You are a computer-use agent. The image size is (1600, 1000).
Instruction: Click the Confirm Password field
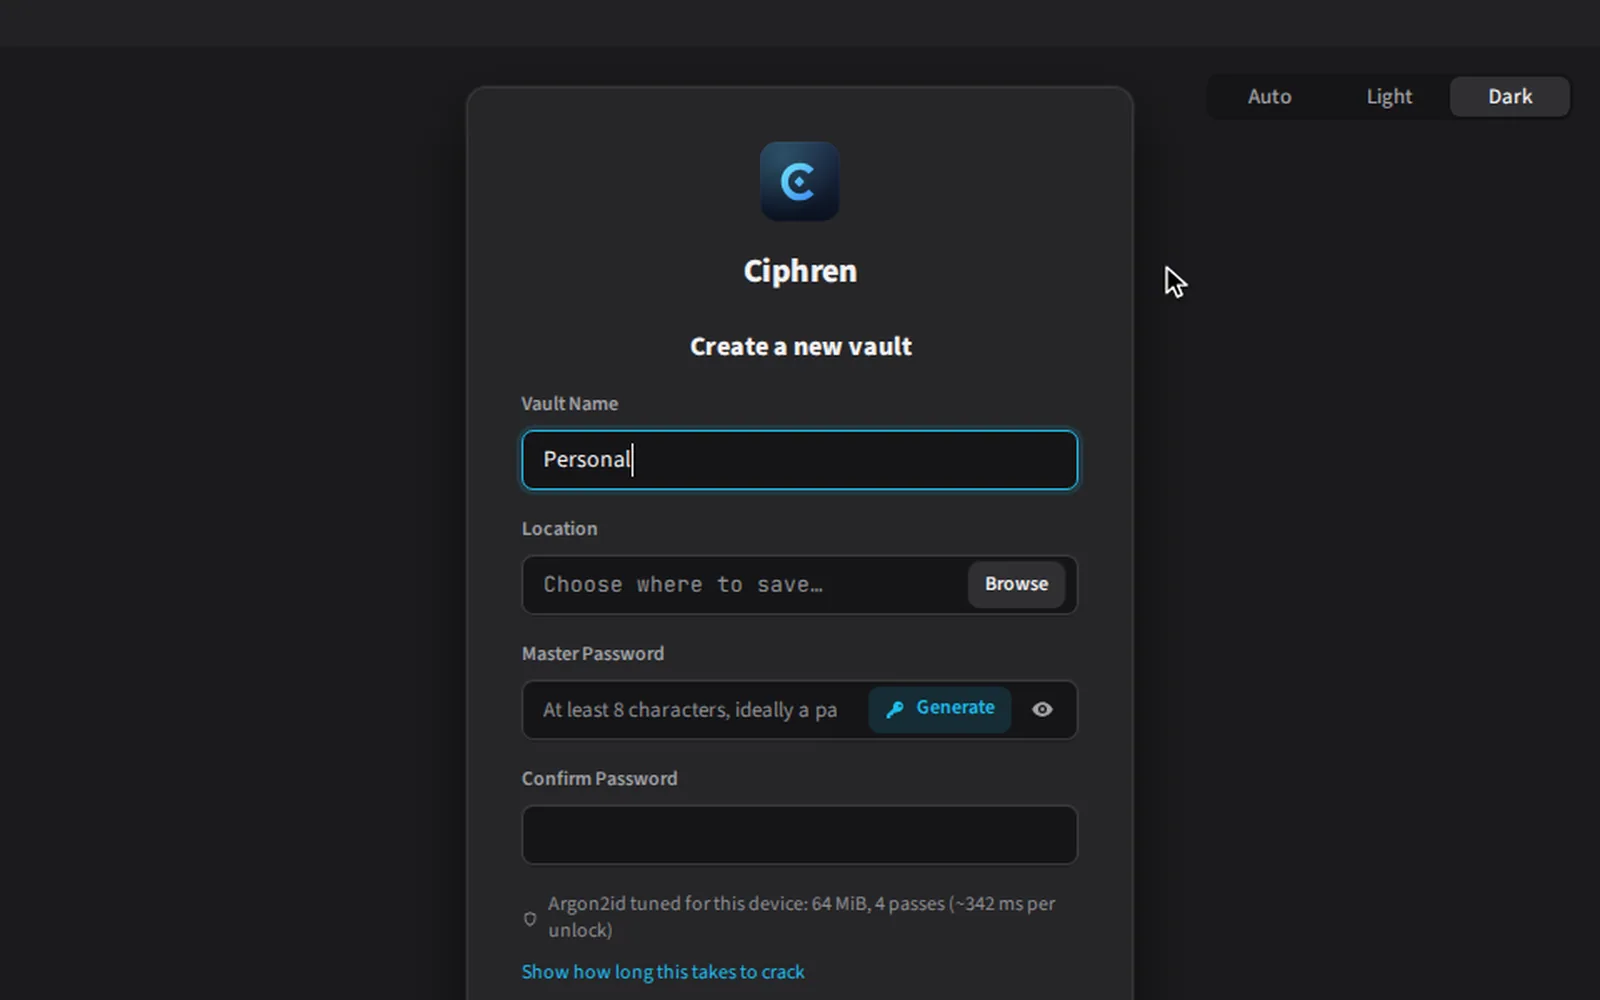799,835
